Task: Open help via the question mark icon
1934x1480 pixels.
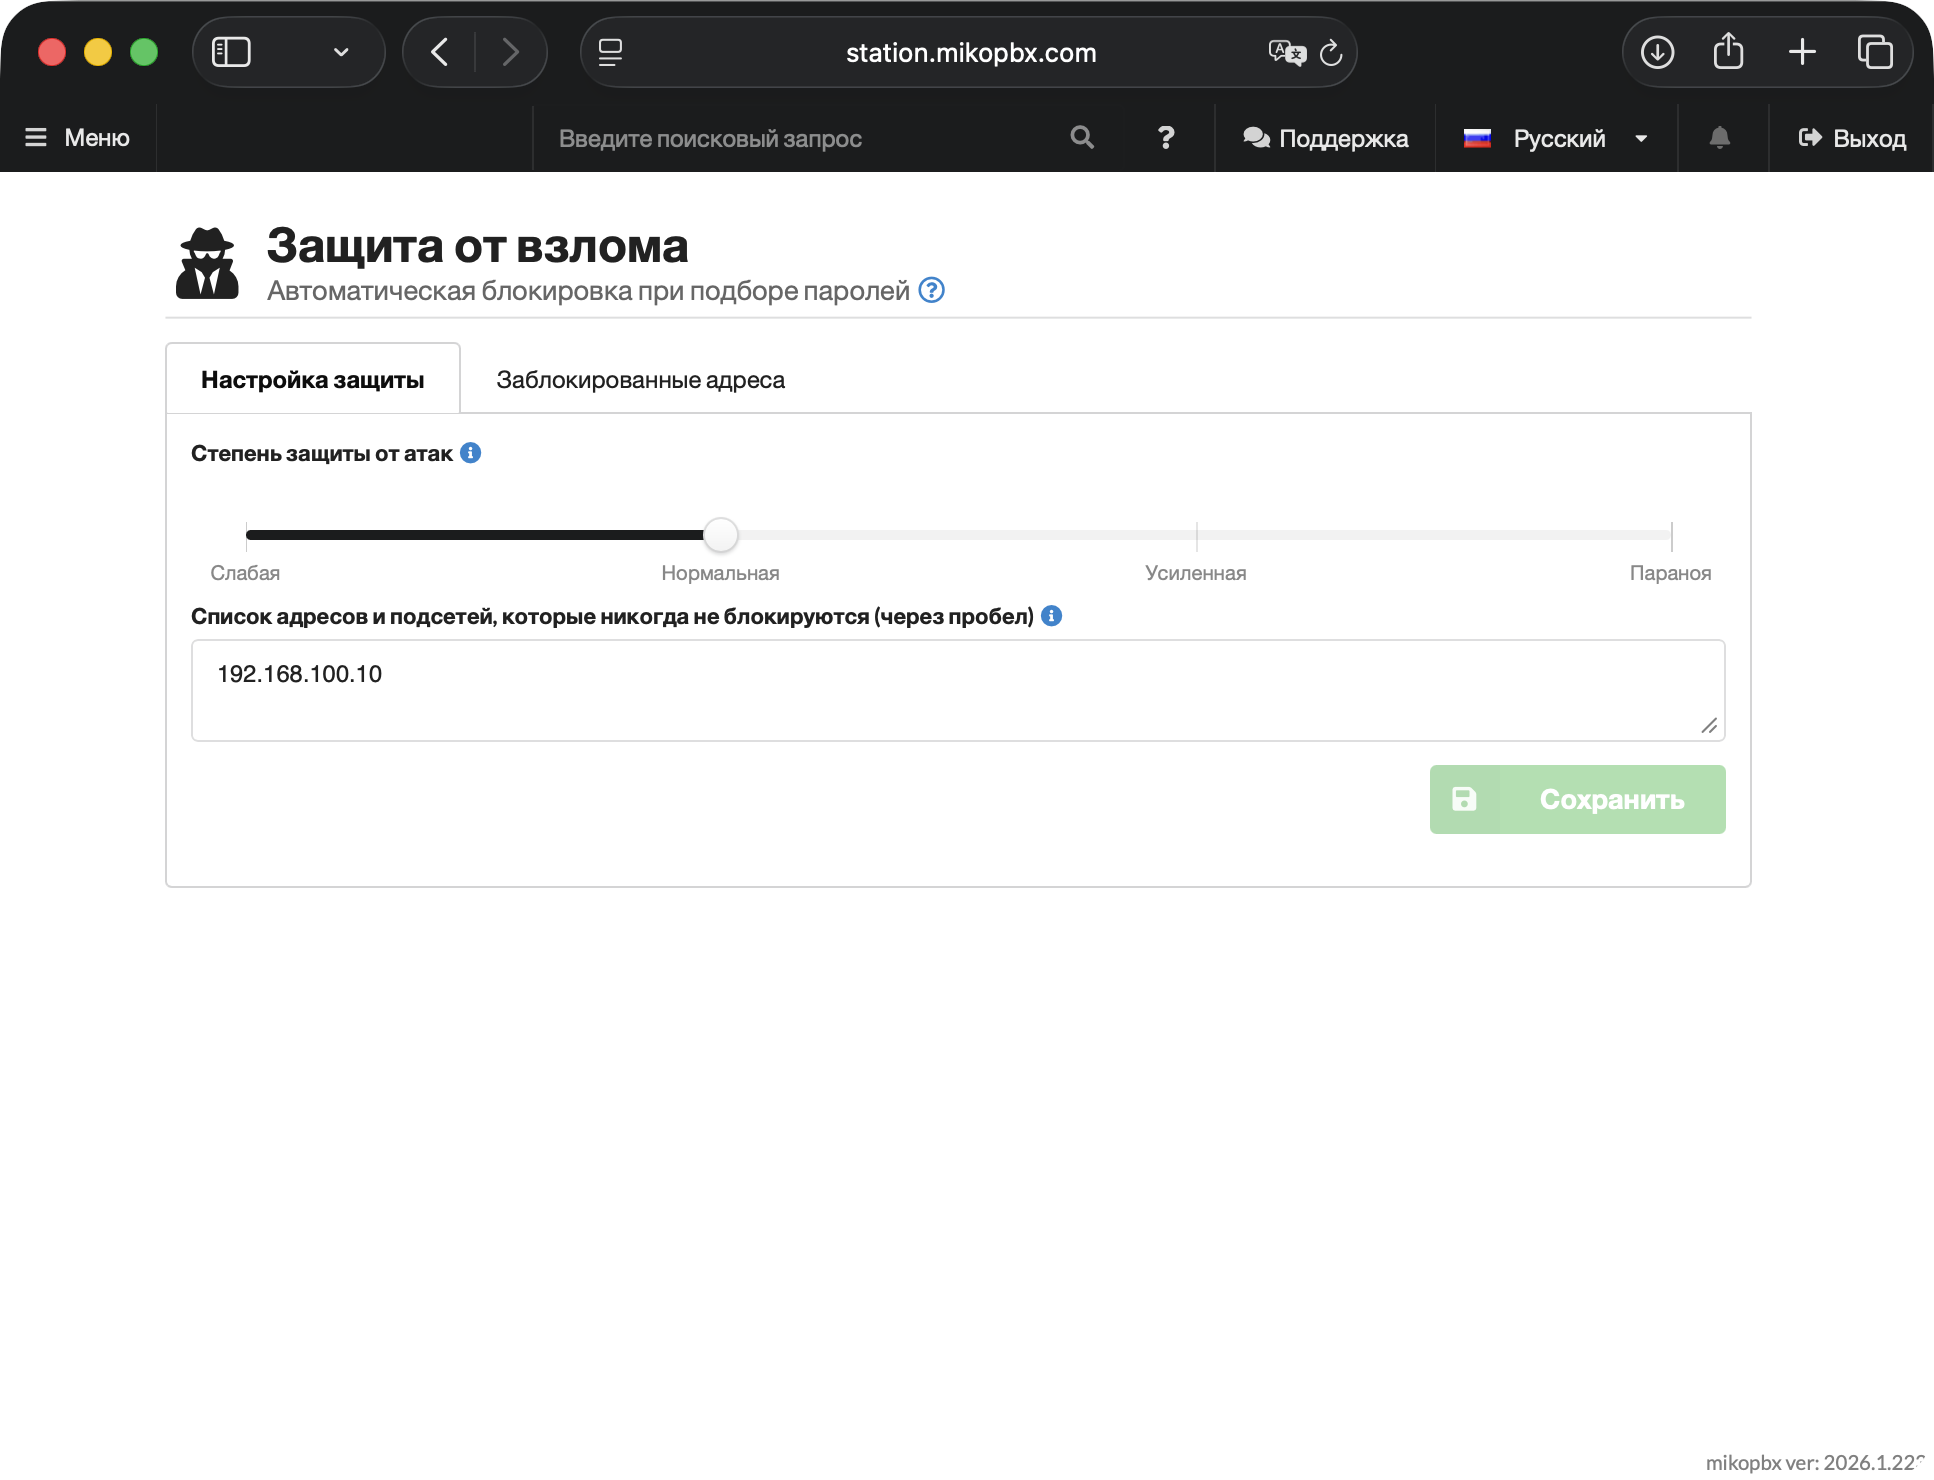Action: (x=1165, y=138)
